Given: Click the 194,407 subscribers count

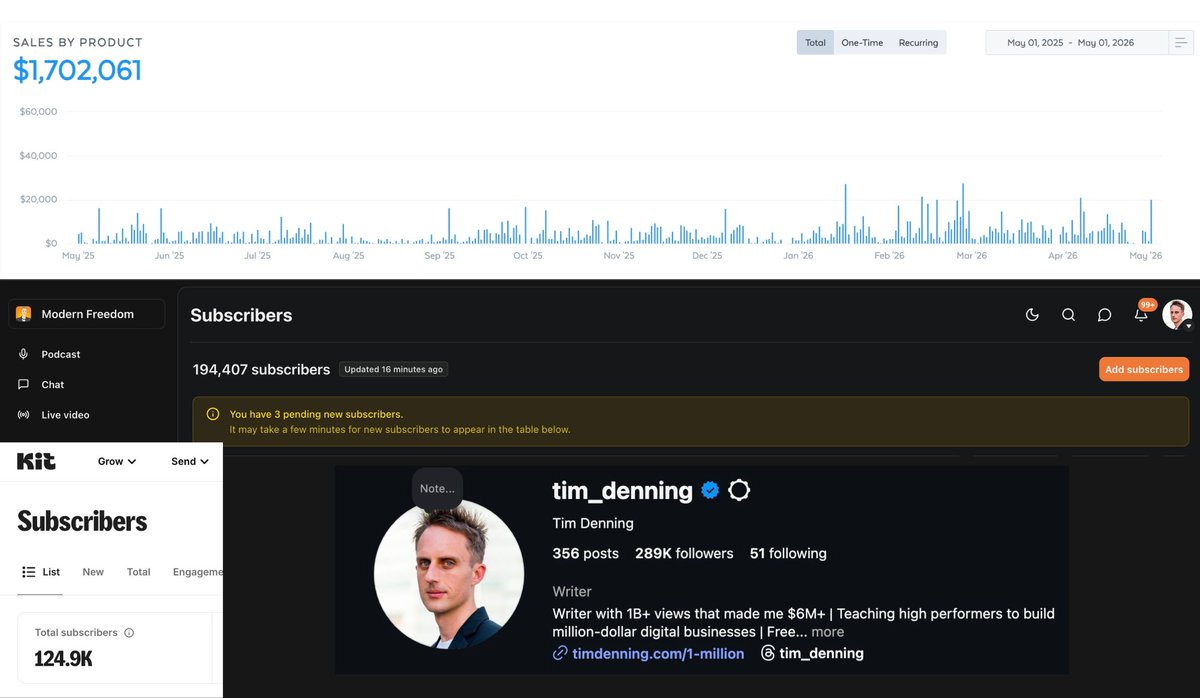Looking at the screenshot, I should 261,369.
